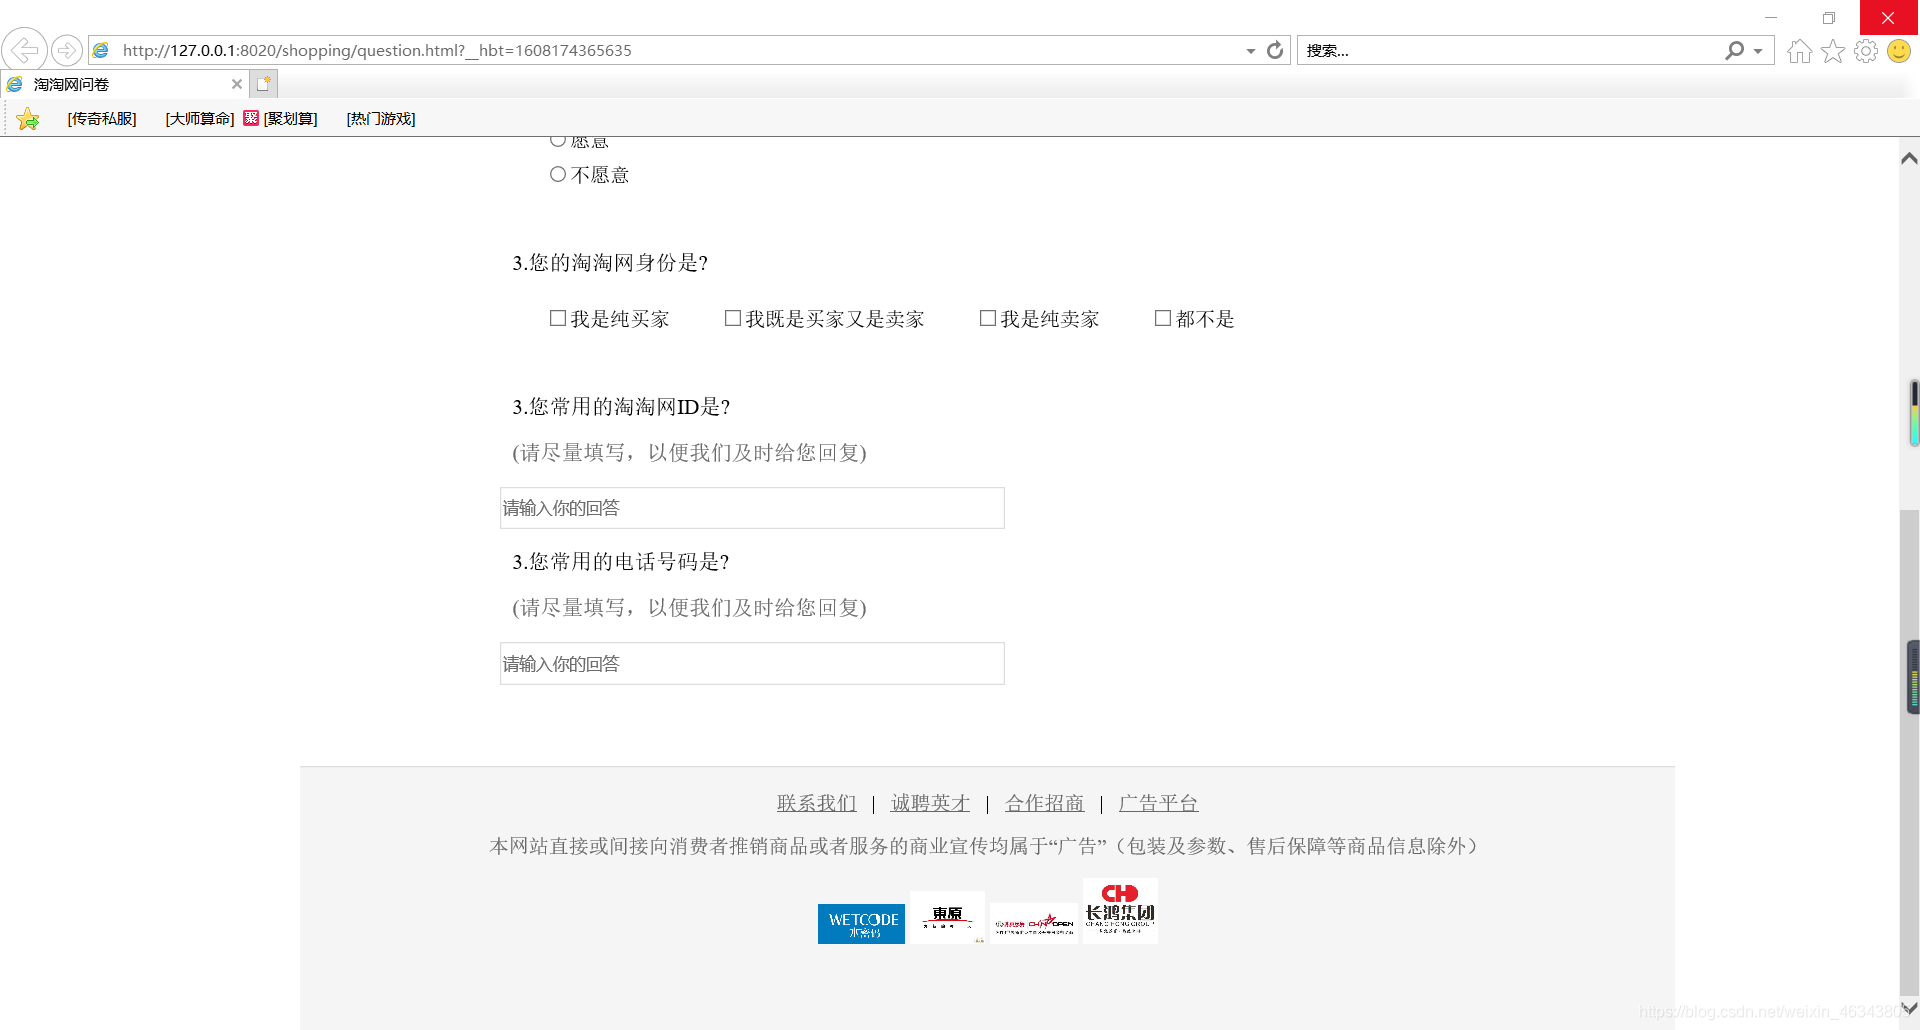Check the 我是纯卖家 checkbox
The height and width of the screenshot is (1030, 1920).
pos(988,318)
